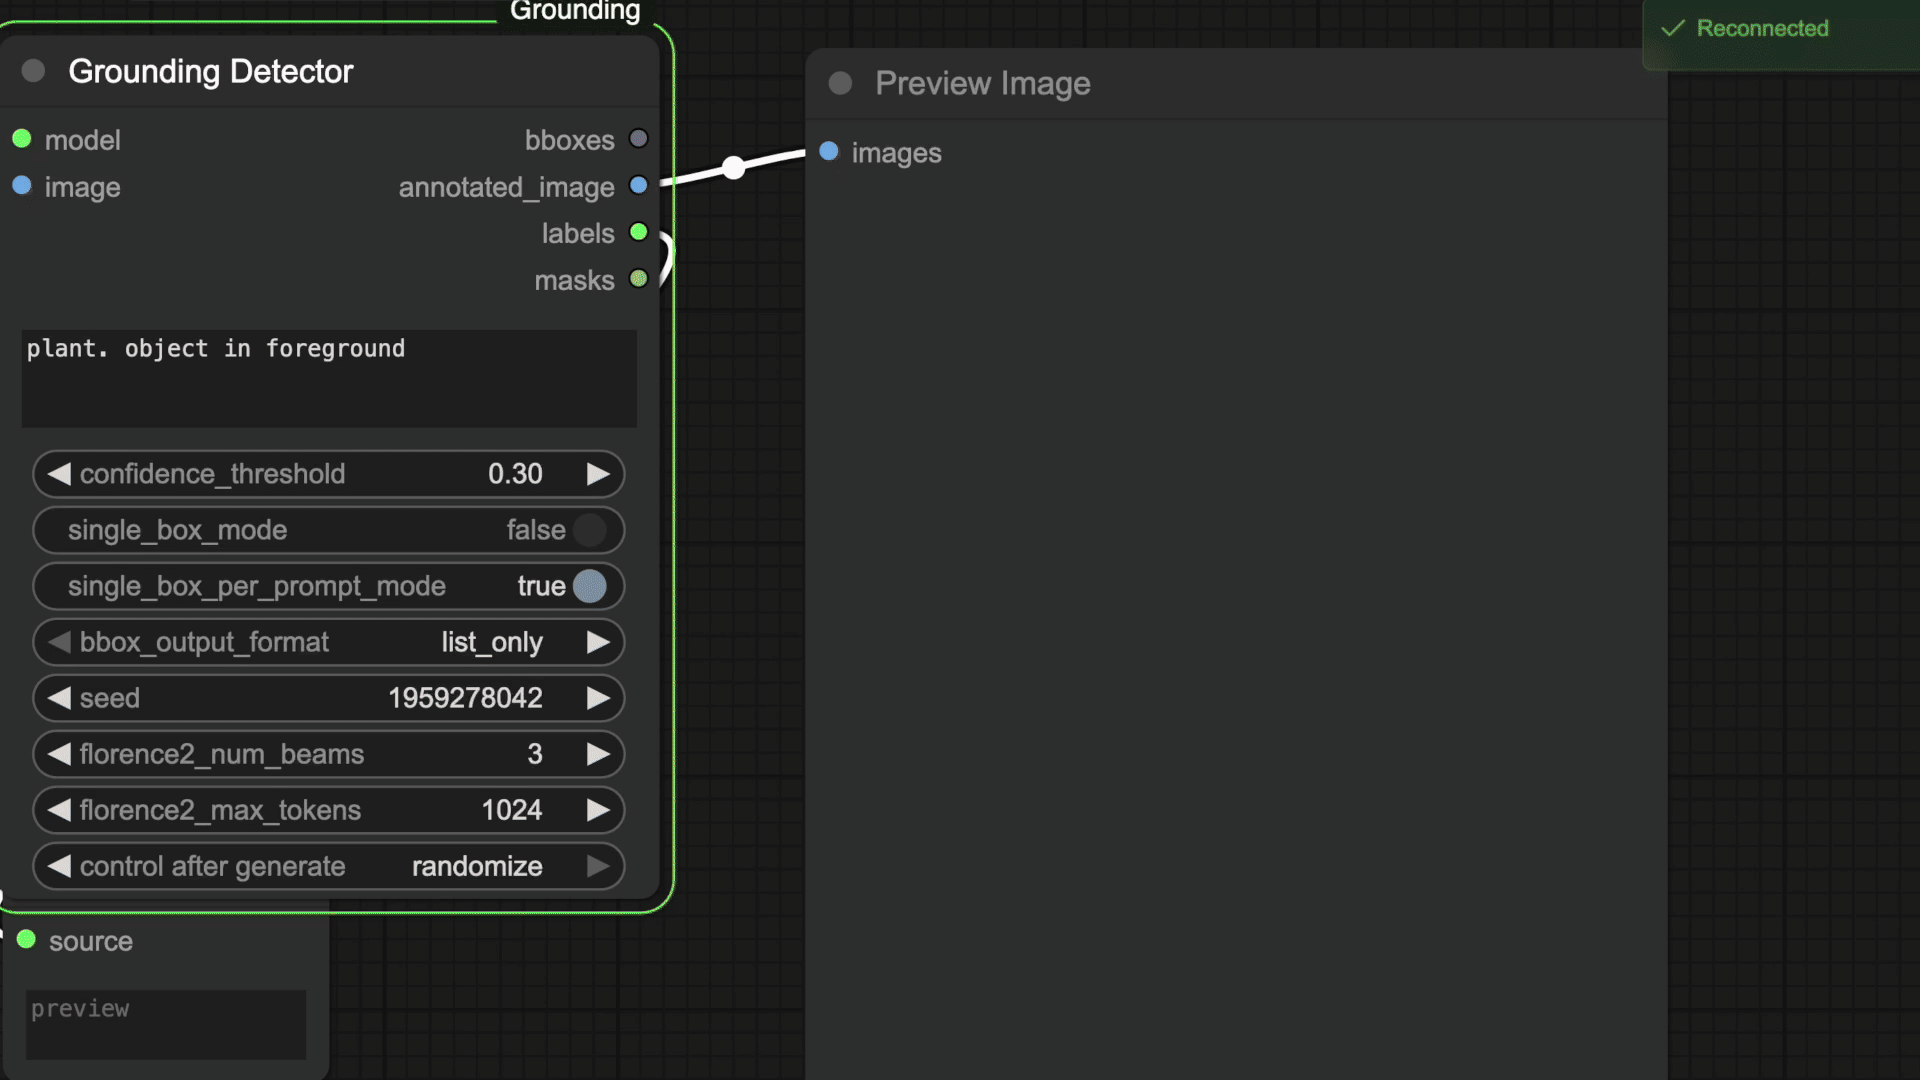Decrease confidence_threshold with left arrow

click(x=59, y=474)
